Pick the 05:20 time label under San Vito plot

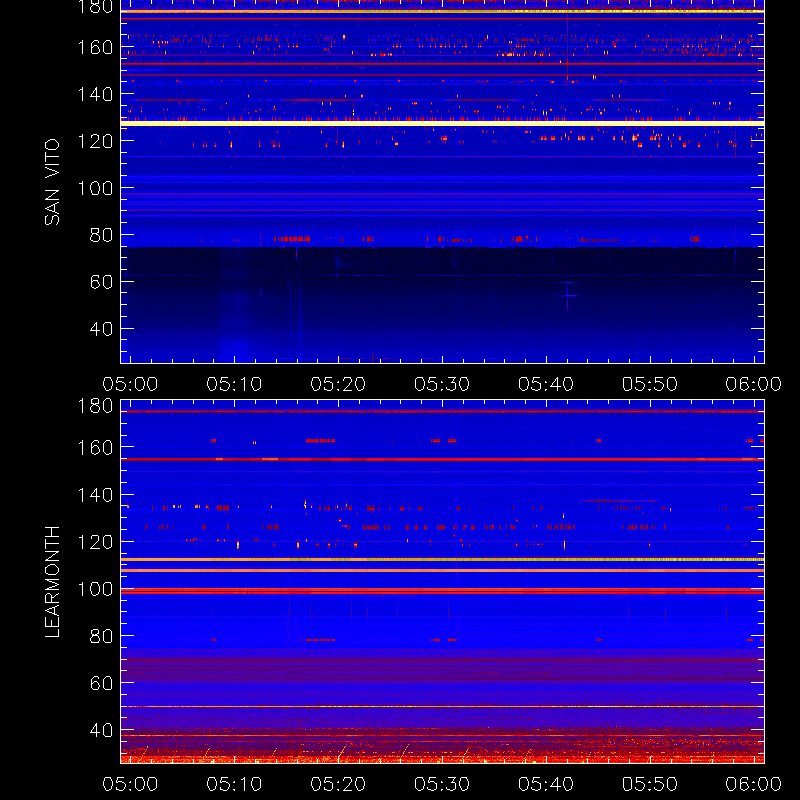[338, 384]
